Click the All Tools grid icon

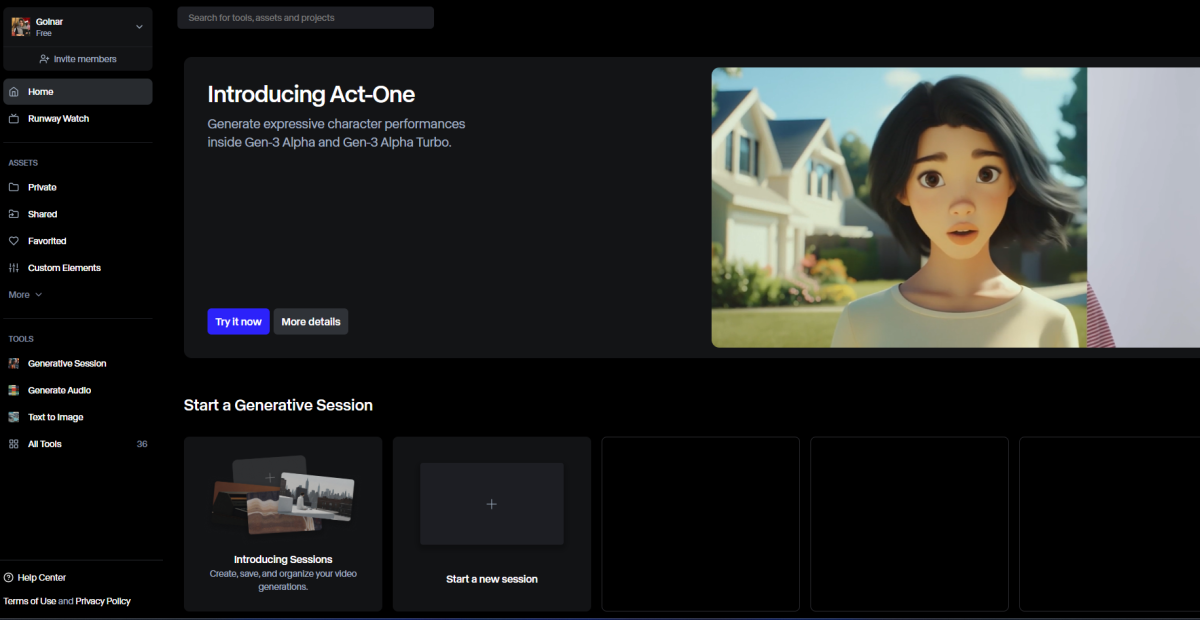point(14,444)
